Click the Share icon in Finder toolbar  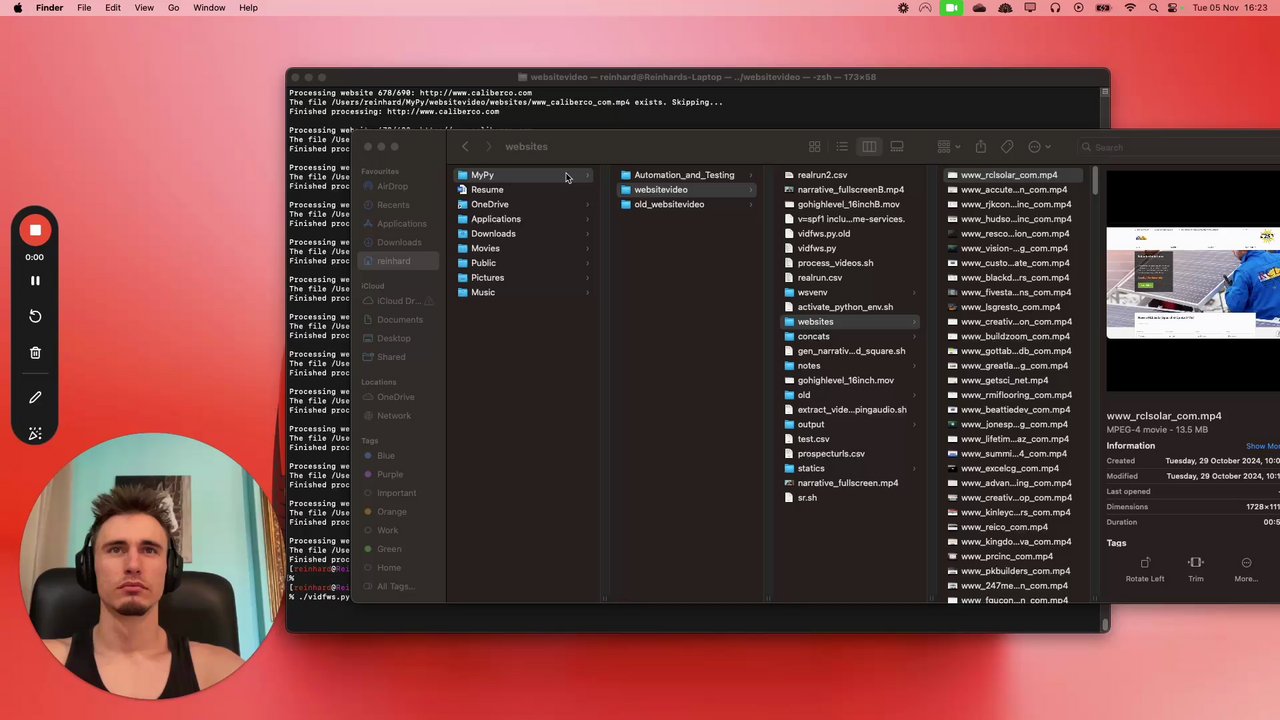[981, 147]
